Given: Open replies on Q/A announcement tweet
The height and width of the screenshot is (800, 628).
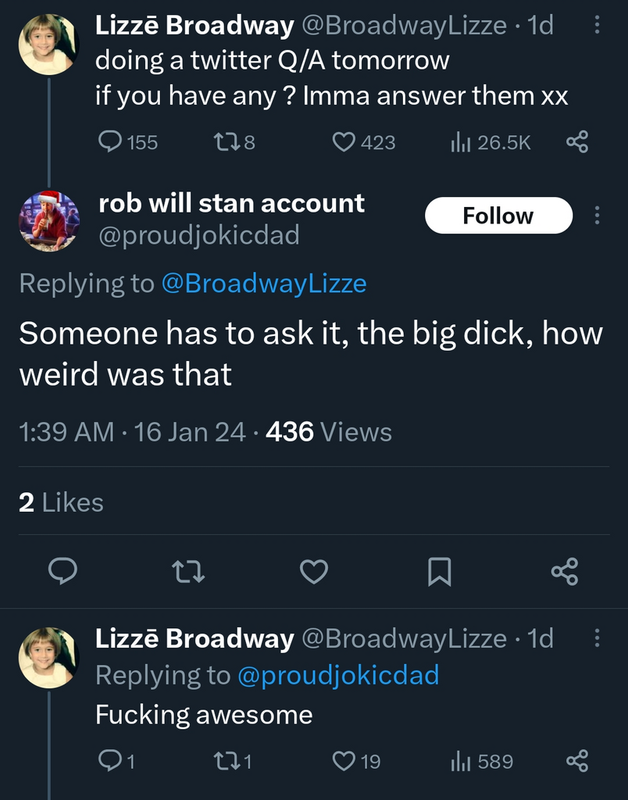Looking at the screenshot, I should tap(111, 143).
